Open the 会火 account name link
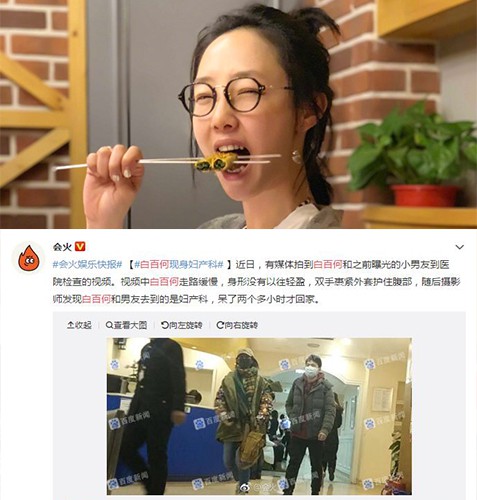The image size is (477, 500). [62, 247]
